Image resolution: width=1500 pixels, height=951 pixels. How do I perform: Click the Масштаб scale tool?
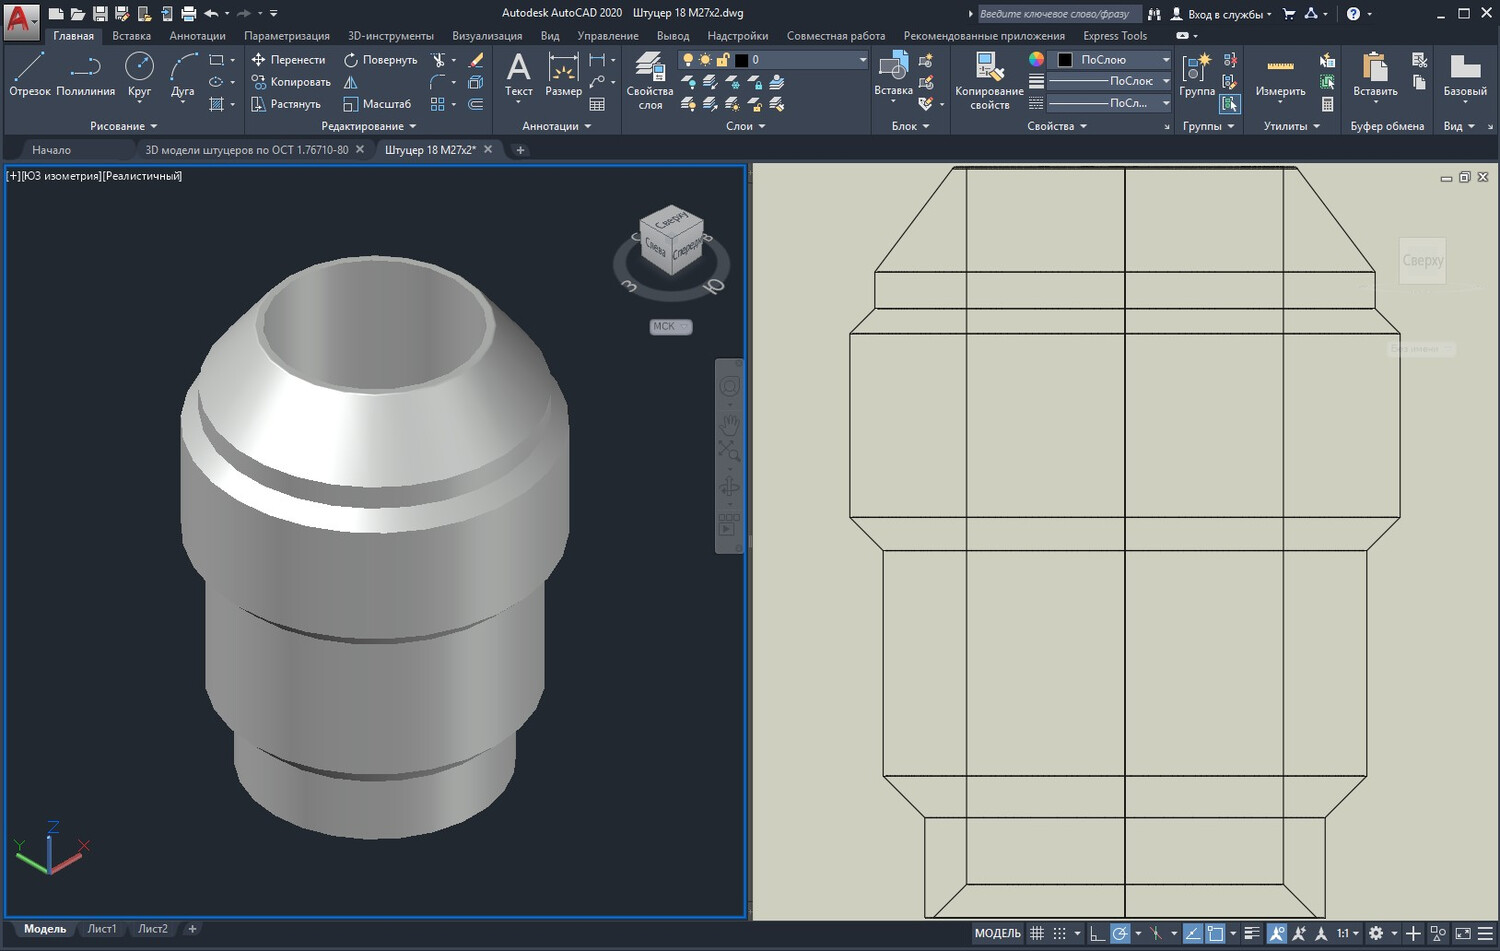point(377,104)
